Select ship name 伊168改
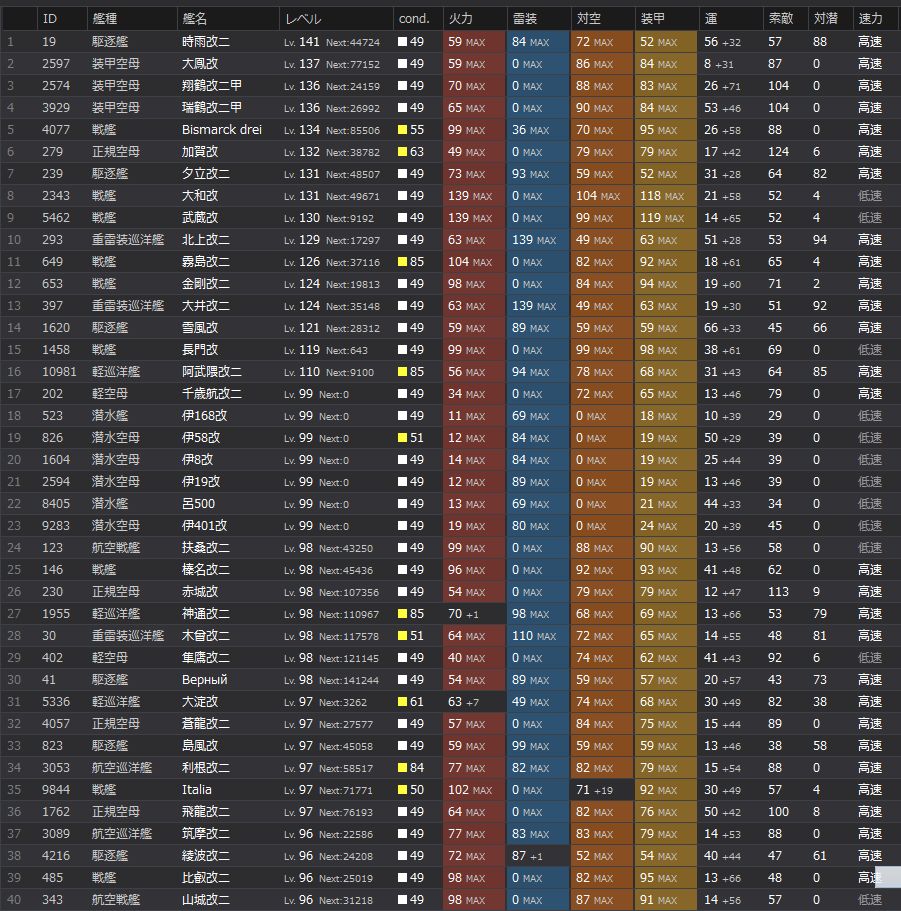Viewport: 901px width, 911px height. coord(204,416)
